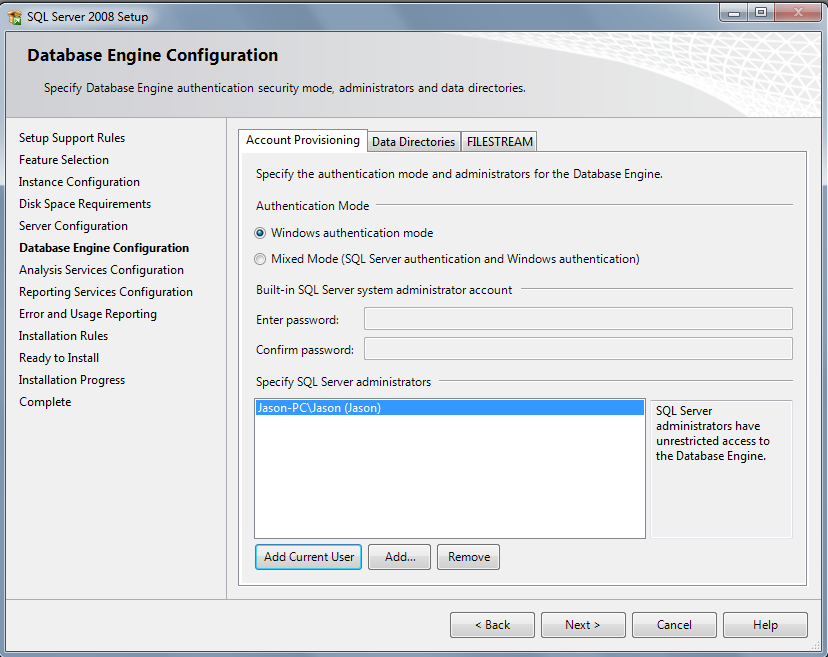Proceed with the Next > button
Screen dimensions: 828x657
click(583, 625)
